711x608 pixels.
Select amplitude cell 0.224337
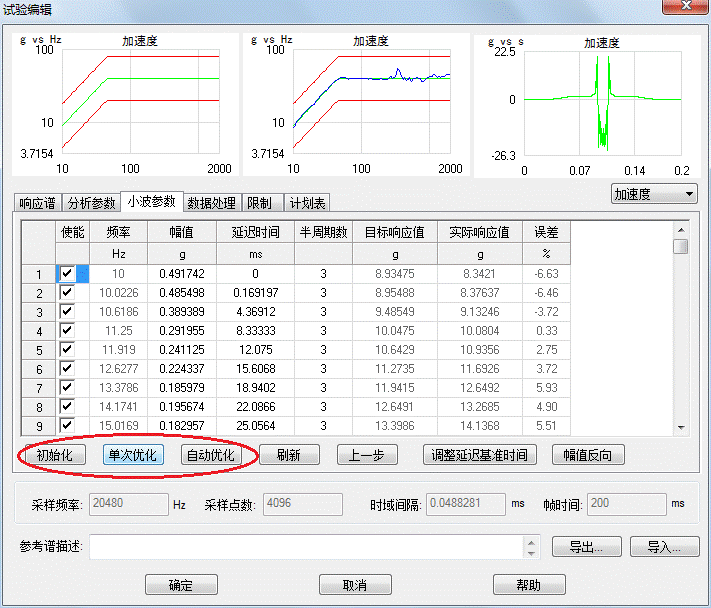click(x=182, y=369)
